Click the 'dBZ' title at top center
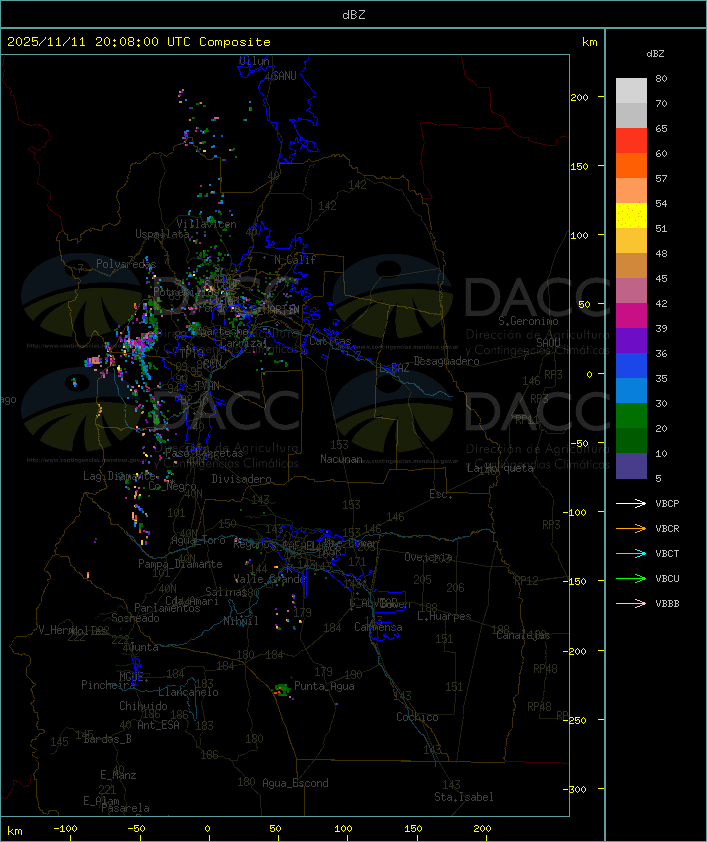The image size is (707, 842). pos(354,15)
